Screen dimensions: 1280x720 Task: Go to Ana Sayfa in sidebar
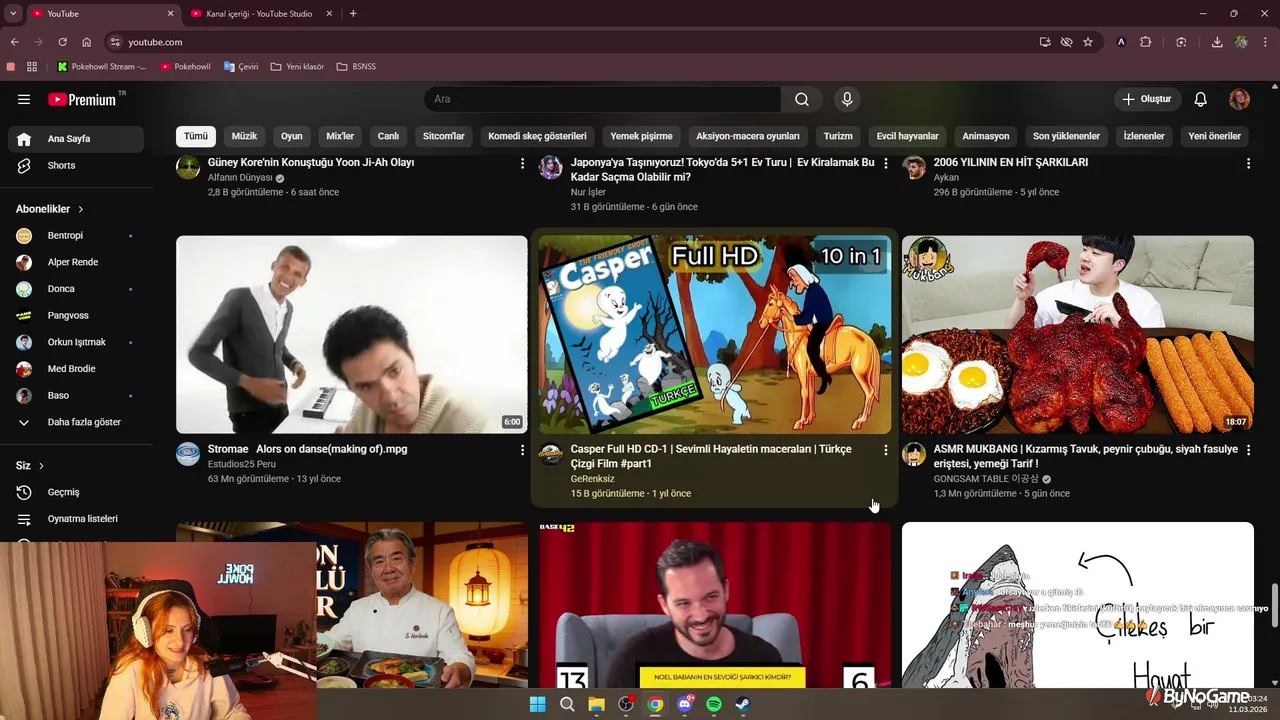(x=76, y=139)
